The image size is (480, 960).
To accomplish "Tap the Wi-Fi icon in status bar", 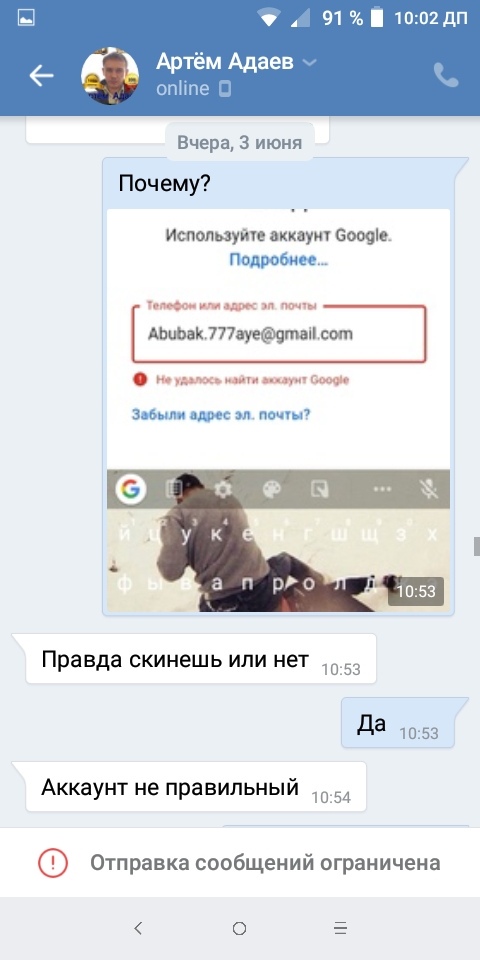I will (x=268, y=18).
